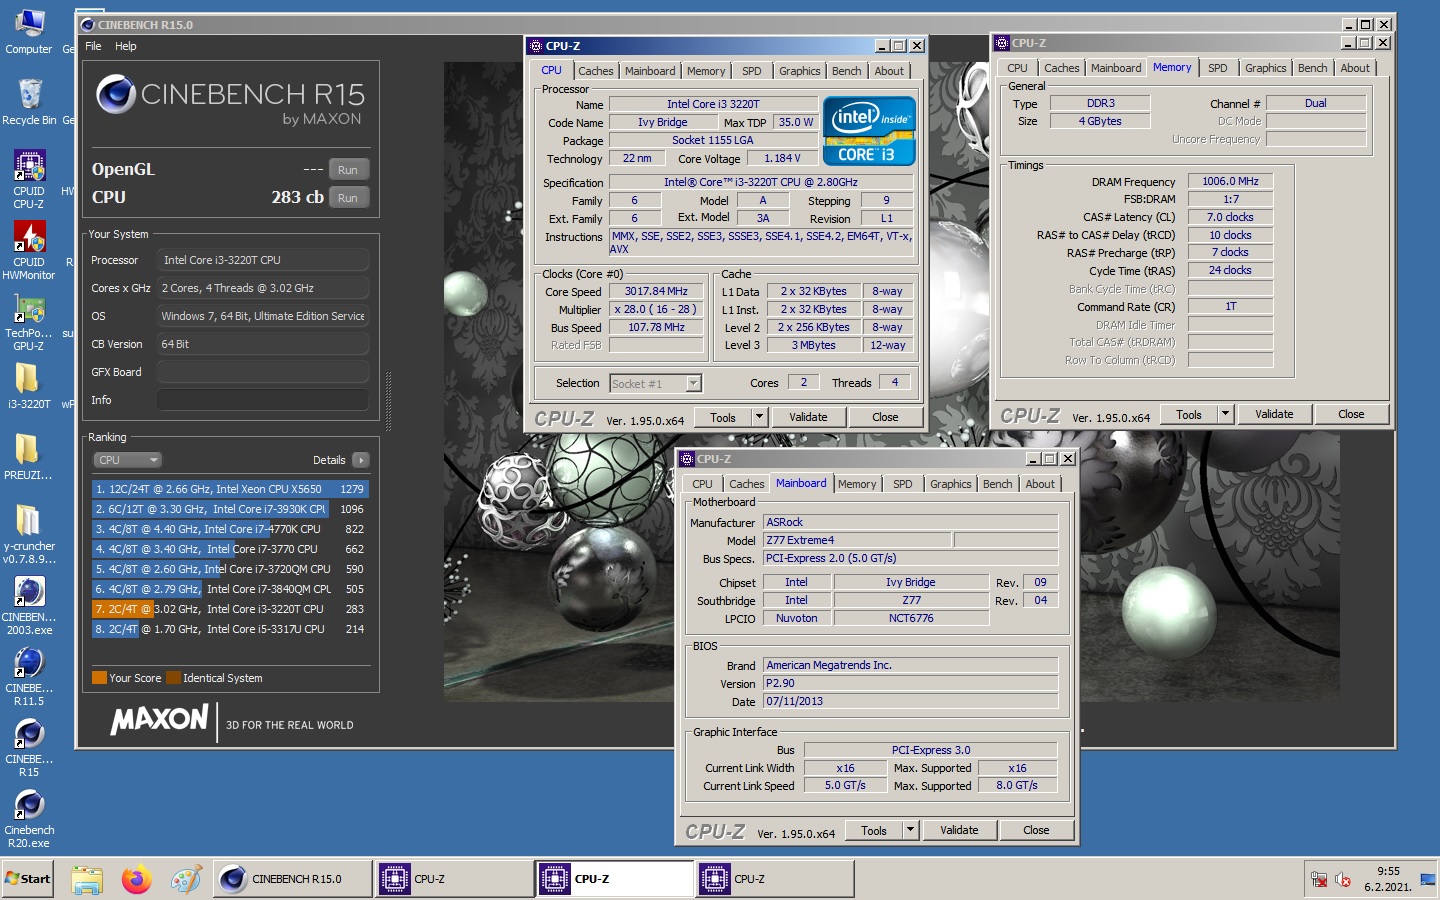
Task: Select ranking row Intel Xeon CPU X5650
Action: [231, 489]
